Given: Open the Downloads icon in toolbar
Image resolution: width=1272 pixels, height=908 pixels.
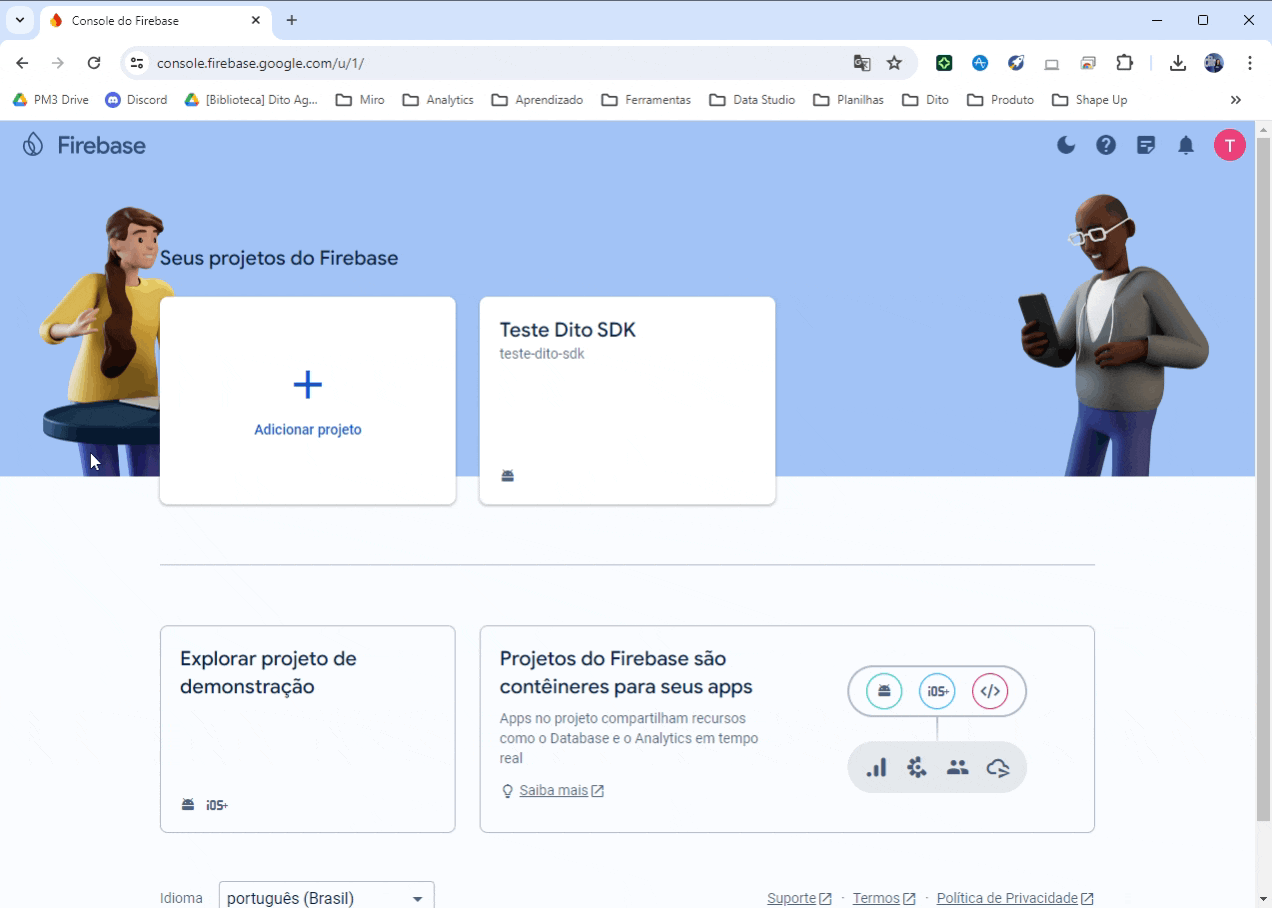Looking at the screenshot, I should (x=1178, y=63).
